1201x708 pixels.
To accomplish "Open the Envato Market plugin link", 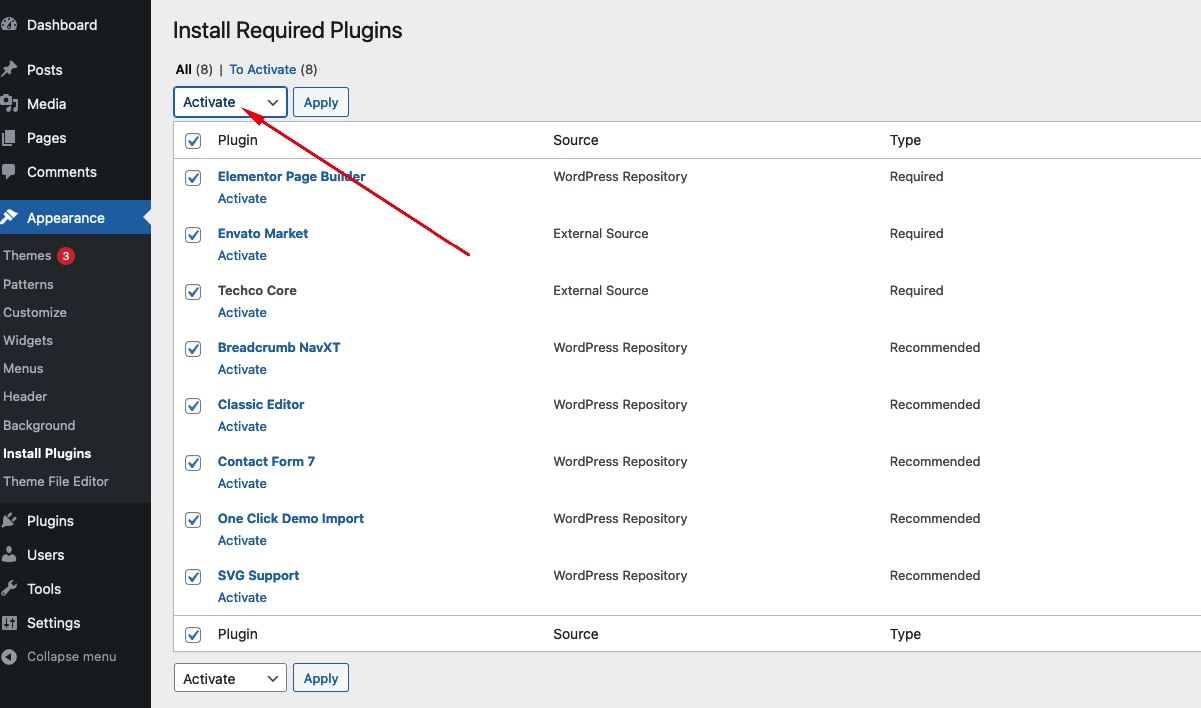I will tap(263, 234).
